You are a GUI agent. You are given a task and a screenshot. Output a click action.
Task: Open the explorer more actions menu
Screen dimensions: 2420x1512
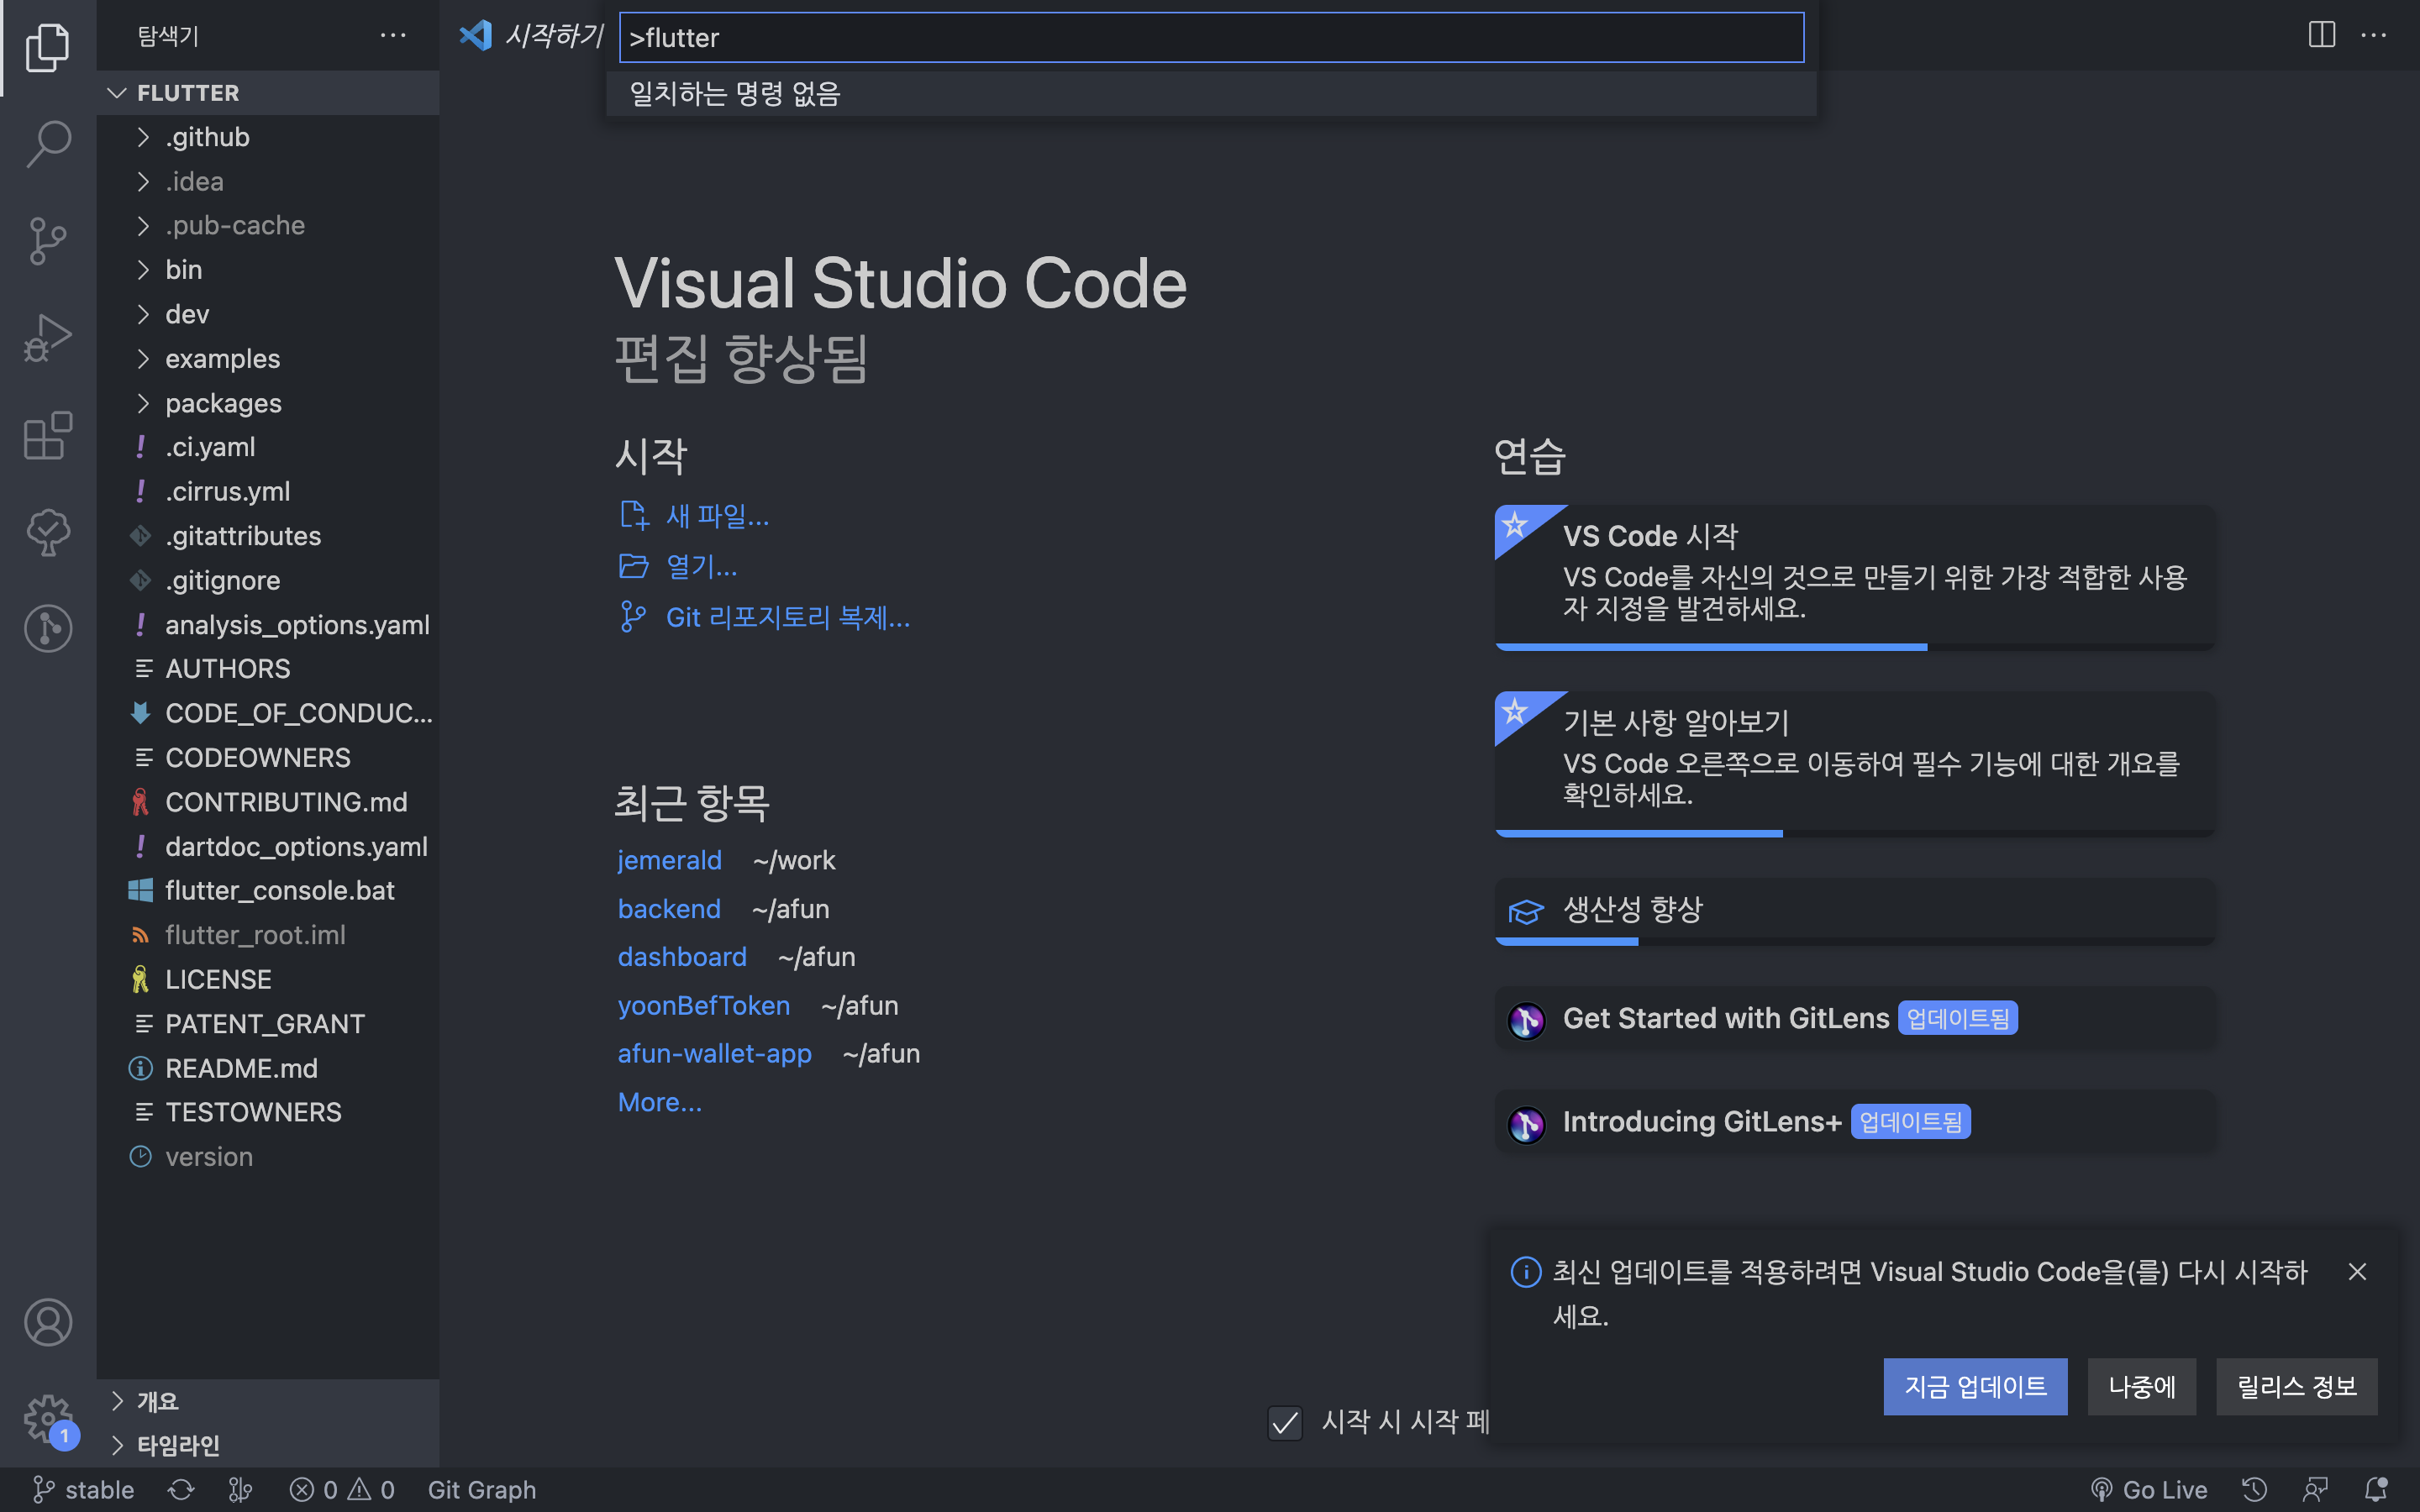[x=393, y=36]
